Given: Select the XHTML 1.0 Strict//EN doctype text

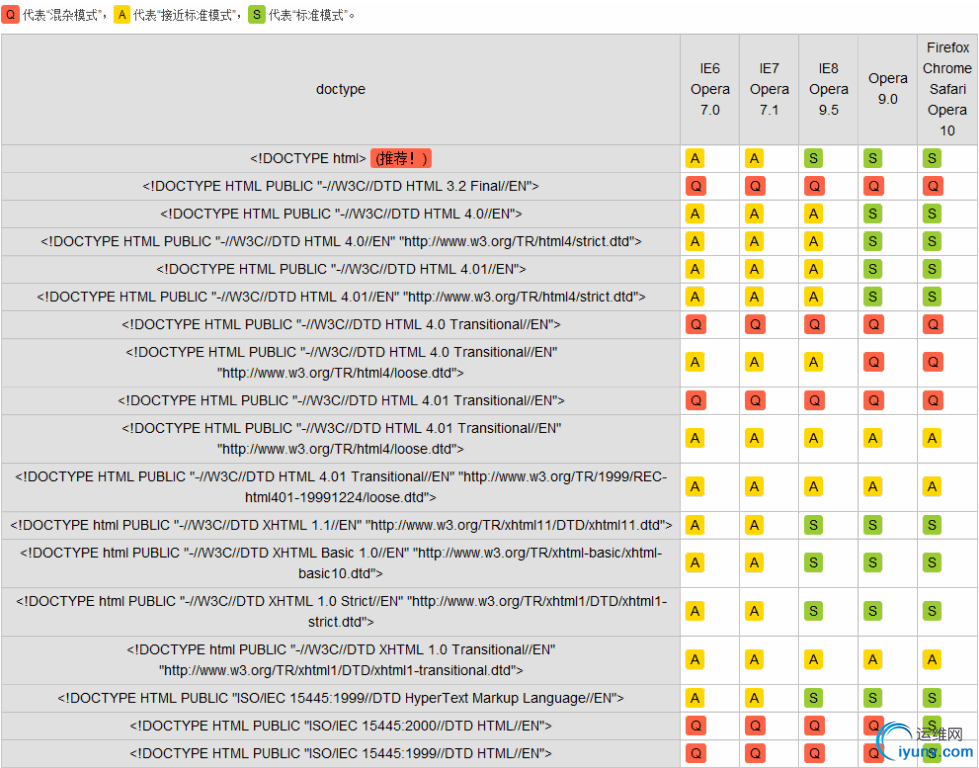Looking at the screenshot, I should point(341,611).
